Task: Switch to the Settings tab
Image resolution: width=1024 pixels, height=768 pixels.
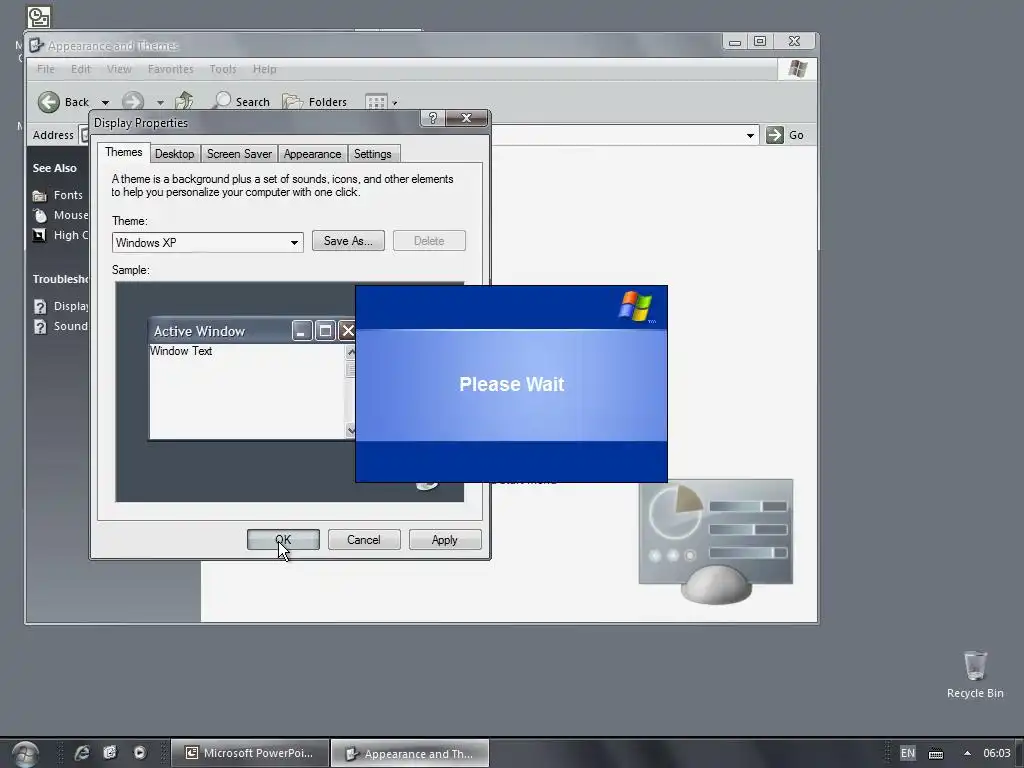Action: tap(372, 154)
